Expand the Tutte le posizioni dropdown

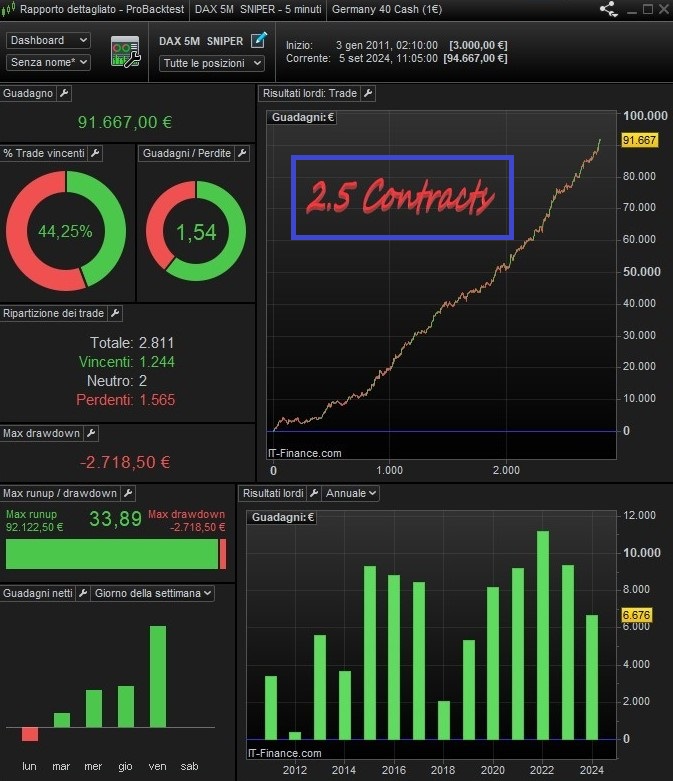click(x=211, y=63)
